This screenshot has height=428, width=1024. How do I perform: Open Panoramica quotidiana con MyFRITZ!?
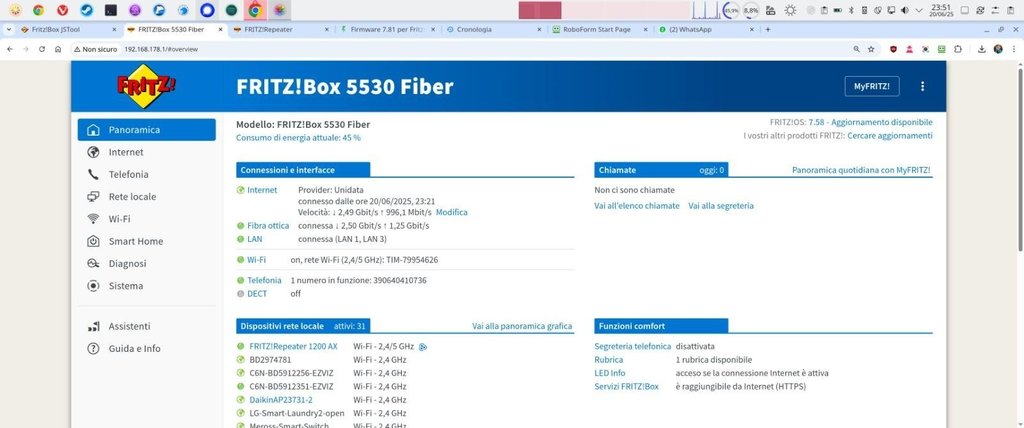pyautogui.click(x=861, y=170)
